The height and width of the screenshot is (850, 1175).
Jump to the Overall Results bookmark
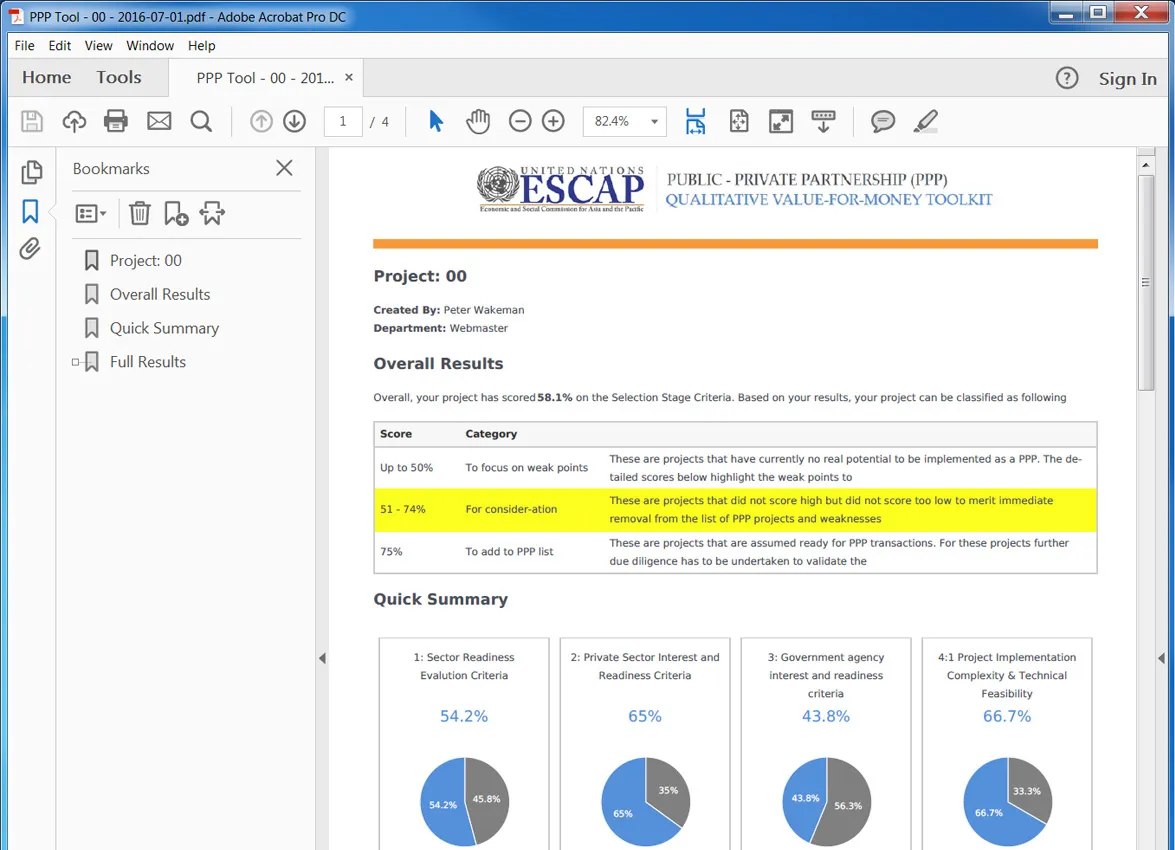coord(160,295)
